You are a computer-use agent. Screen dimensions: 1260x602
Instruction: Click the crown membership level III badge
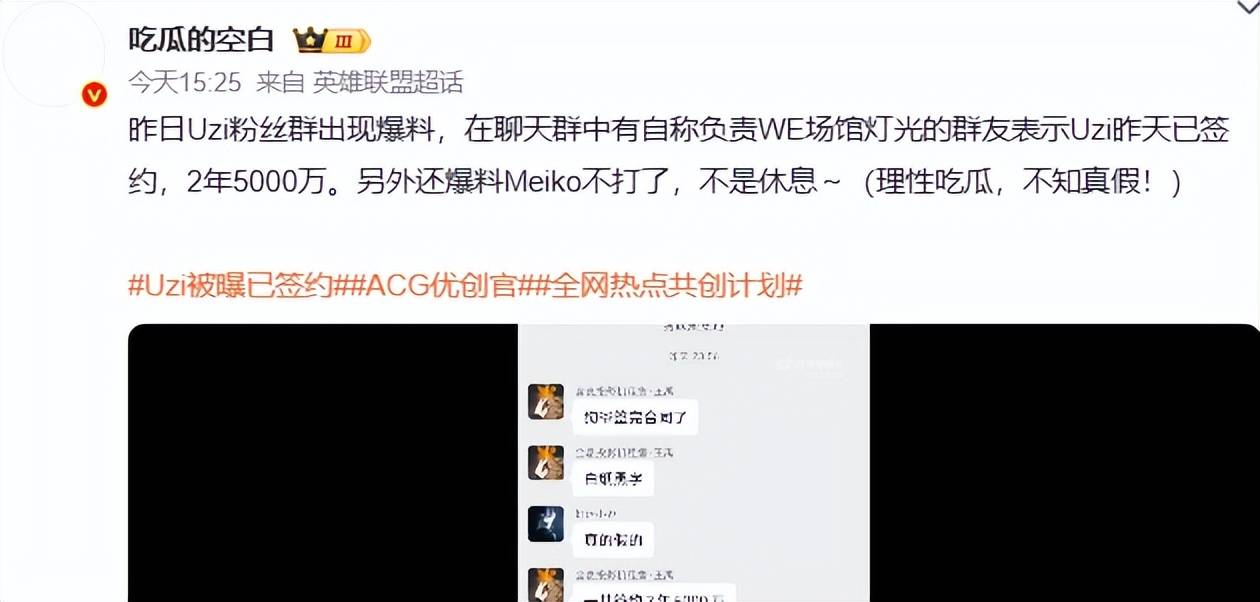click(331, 41)
